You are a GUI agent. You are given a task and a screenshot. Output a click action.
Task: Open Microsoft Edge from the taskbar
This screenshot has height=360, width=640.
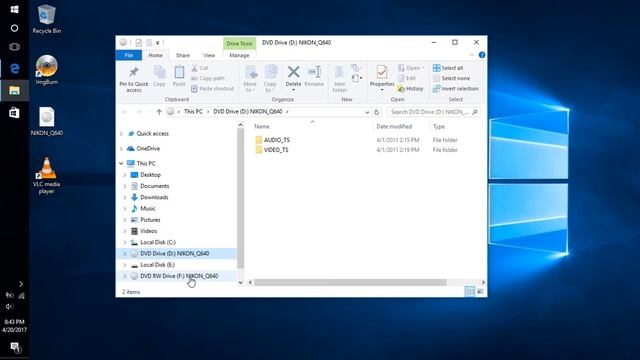point(14,68)
